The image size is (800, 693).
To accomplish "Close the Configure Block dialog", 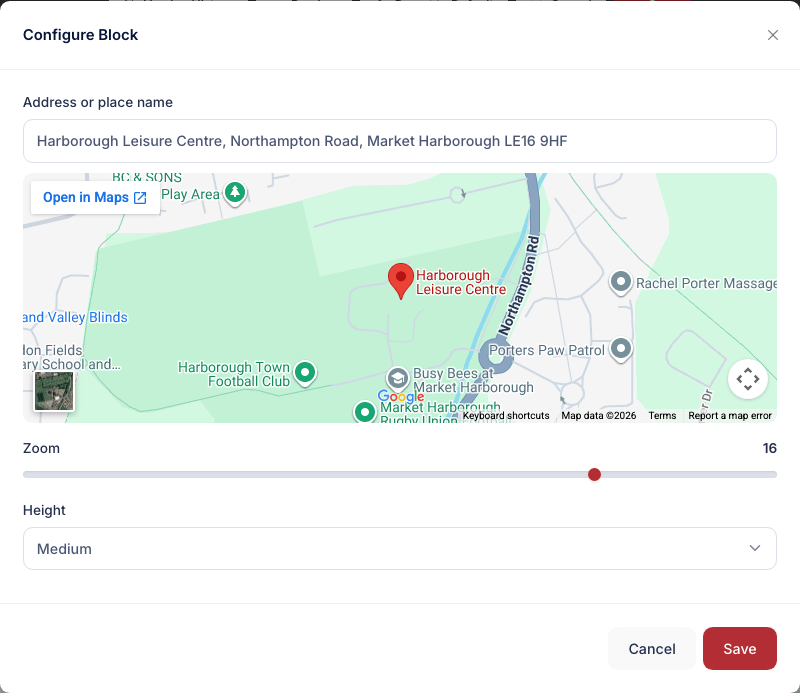I will click(772, 35).
